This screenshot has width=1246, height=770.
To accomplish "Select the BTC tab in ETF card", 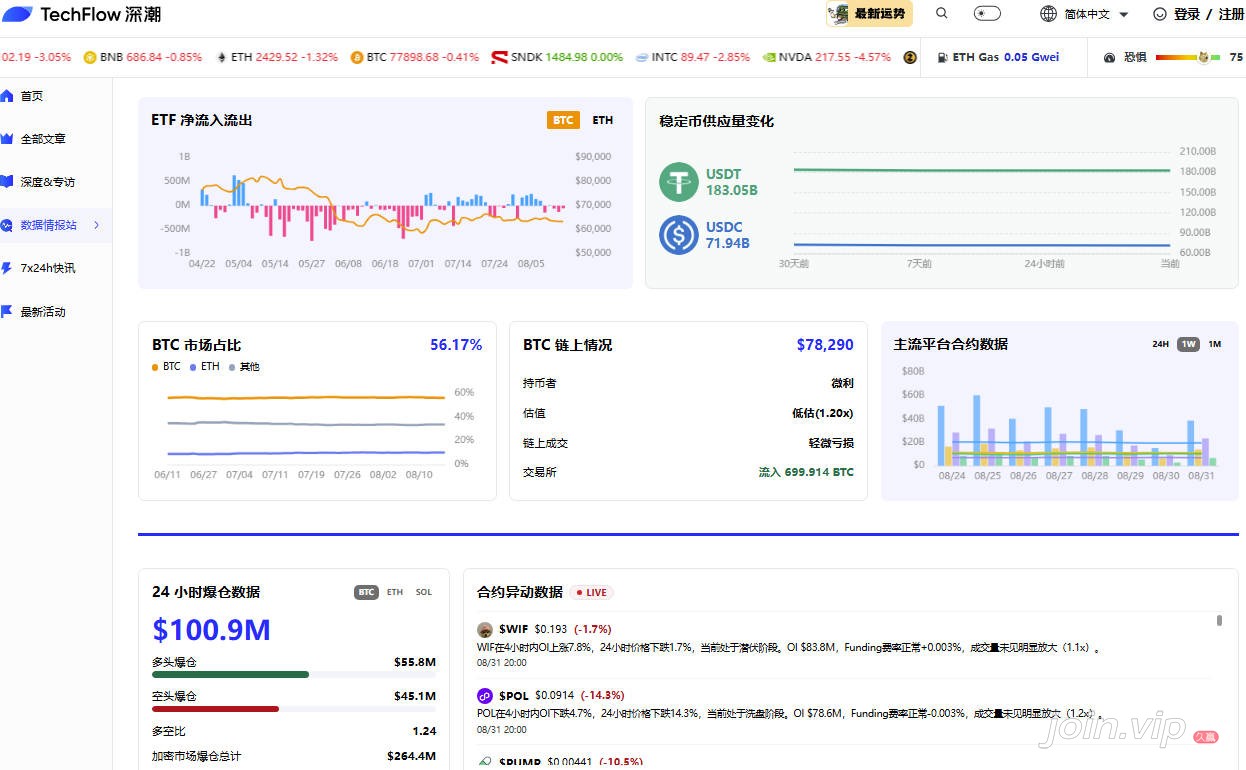I will tap(564, 120).
